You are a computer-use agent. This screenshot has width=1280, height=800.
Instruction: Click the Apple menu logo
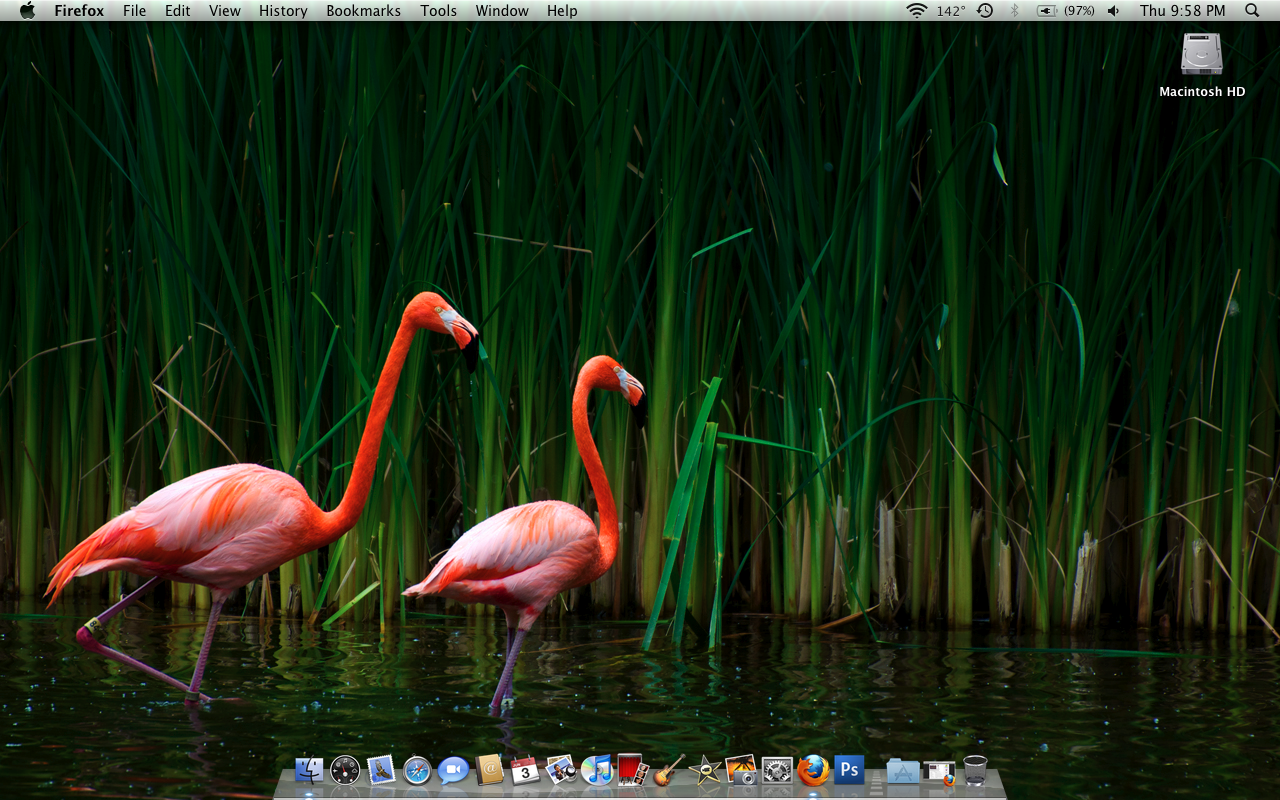(x=27, y=11)
